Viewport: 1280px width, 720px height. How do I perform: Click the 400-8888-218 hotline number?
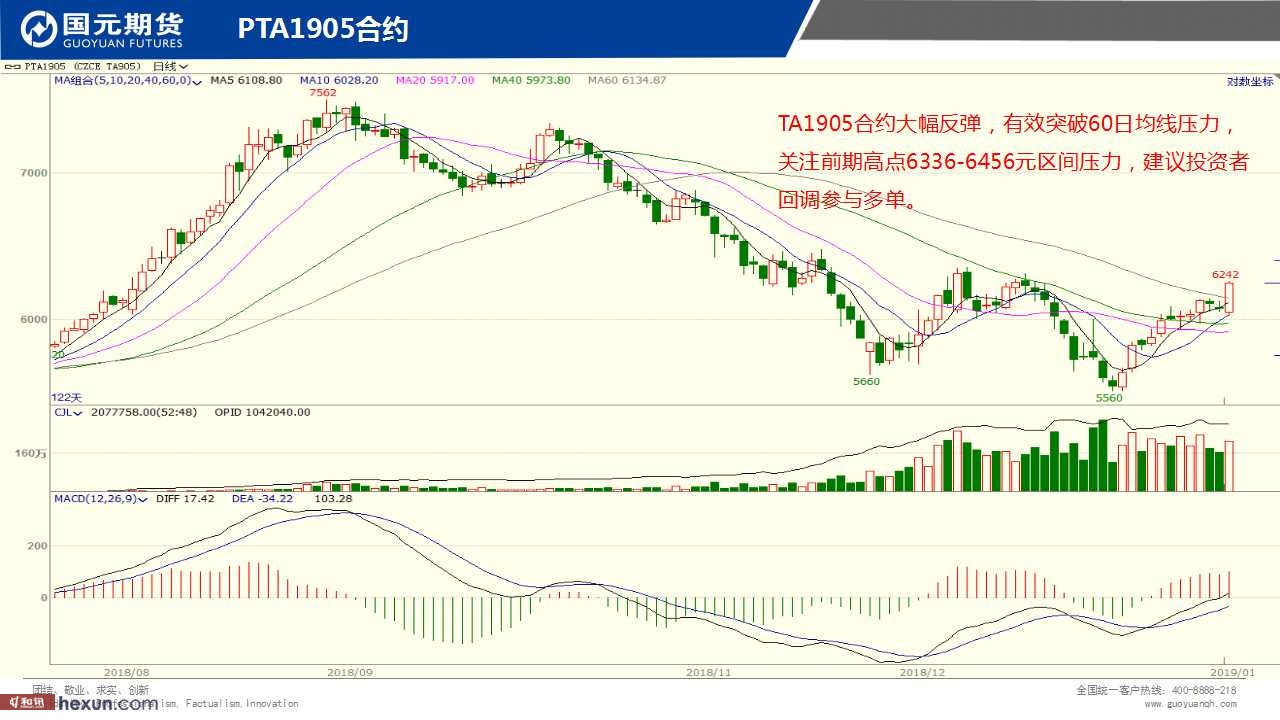pyautogui.click(x=1203, y=690)
